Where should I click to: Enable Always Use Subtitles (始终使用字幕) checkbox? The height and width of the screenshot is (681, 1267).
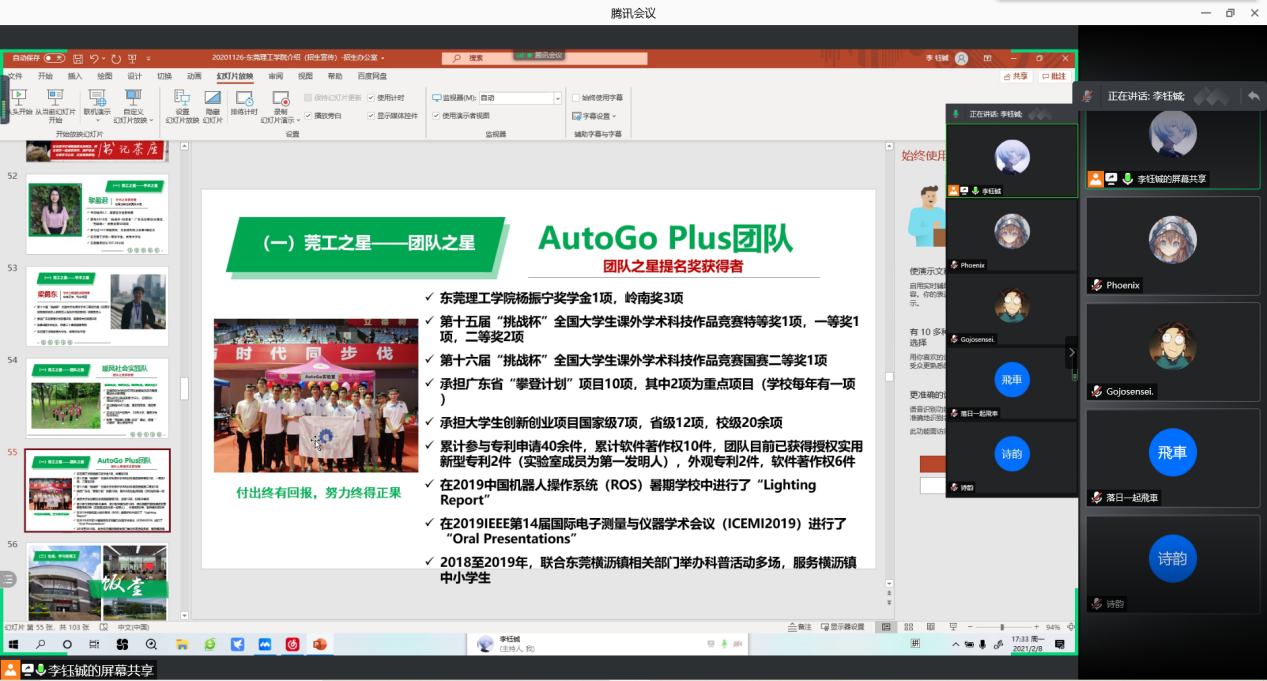[x=575, y=98]
